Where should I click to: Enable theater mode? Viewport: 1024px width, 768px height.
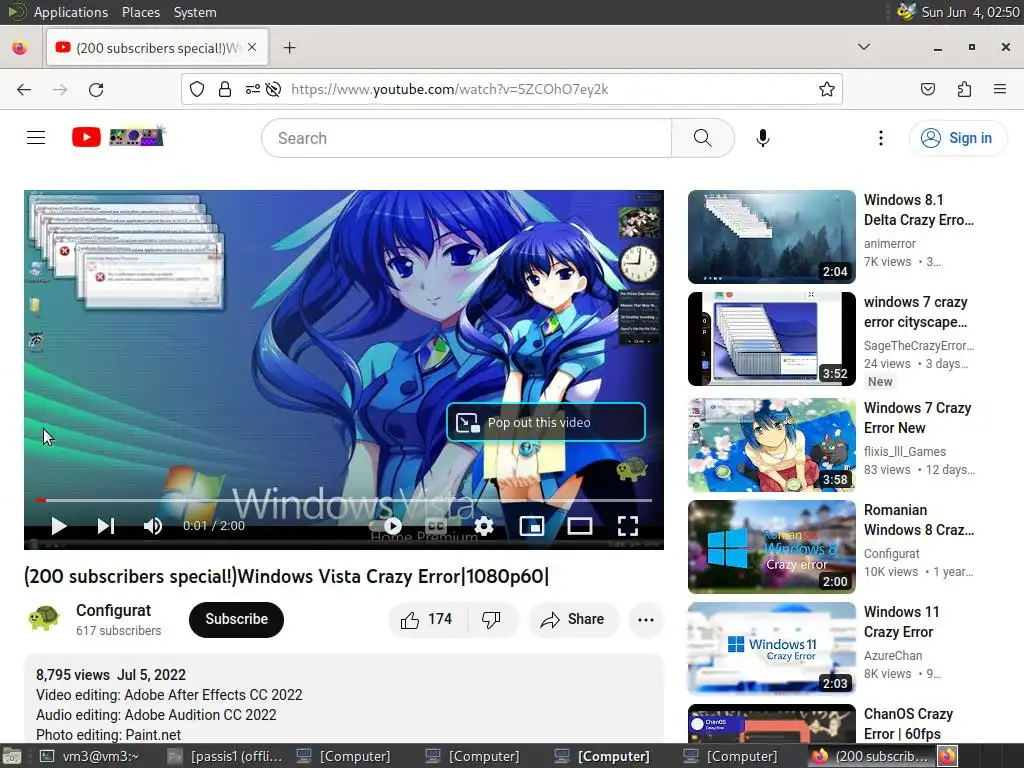coord(579,526)
